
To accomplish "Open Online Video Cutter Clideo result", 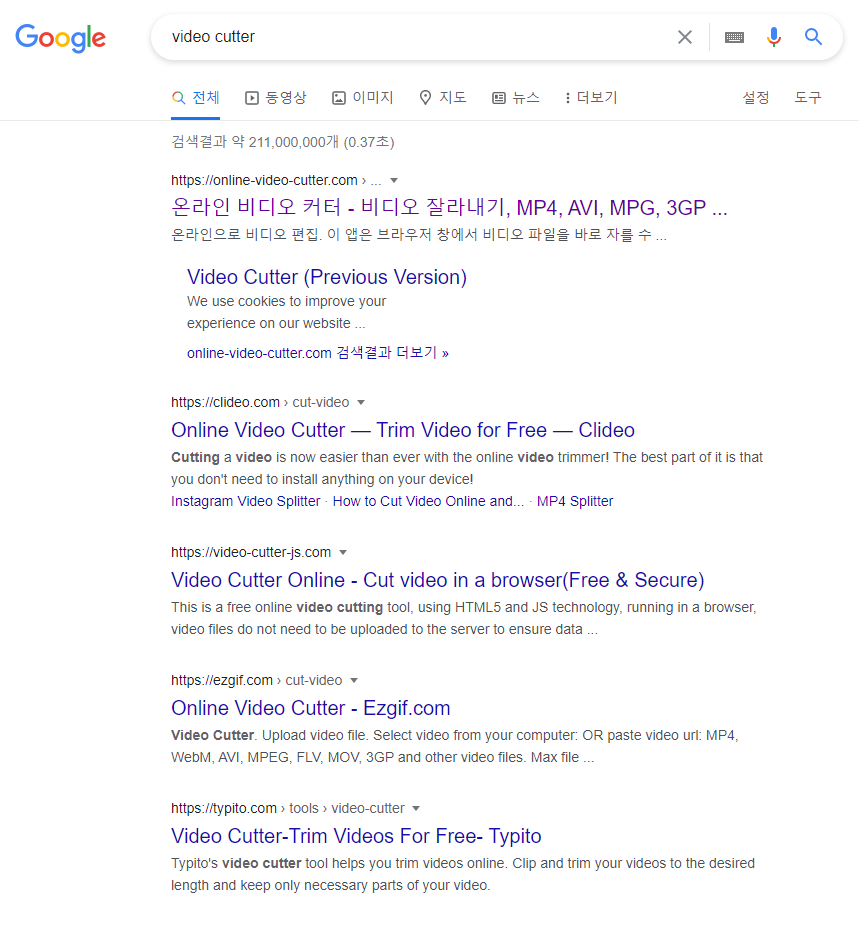I will [x=403, y=430].
